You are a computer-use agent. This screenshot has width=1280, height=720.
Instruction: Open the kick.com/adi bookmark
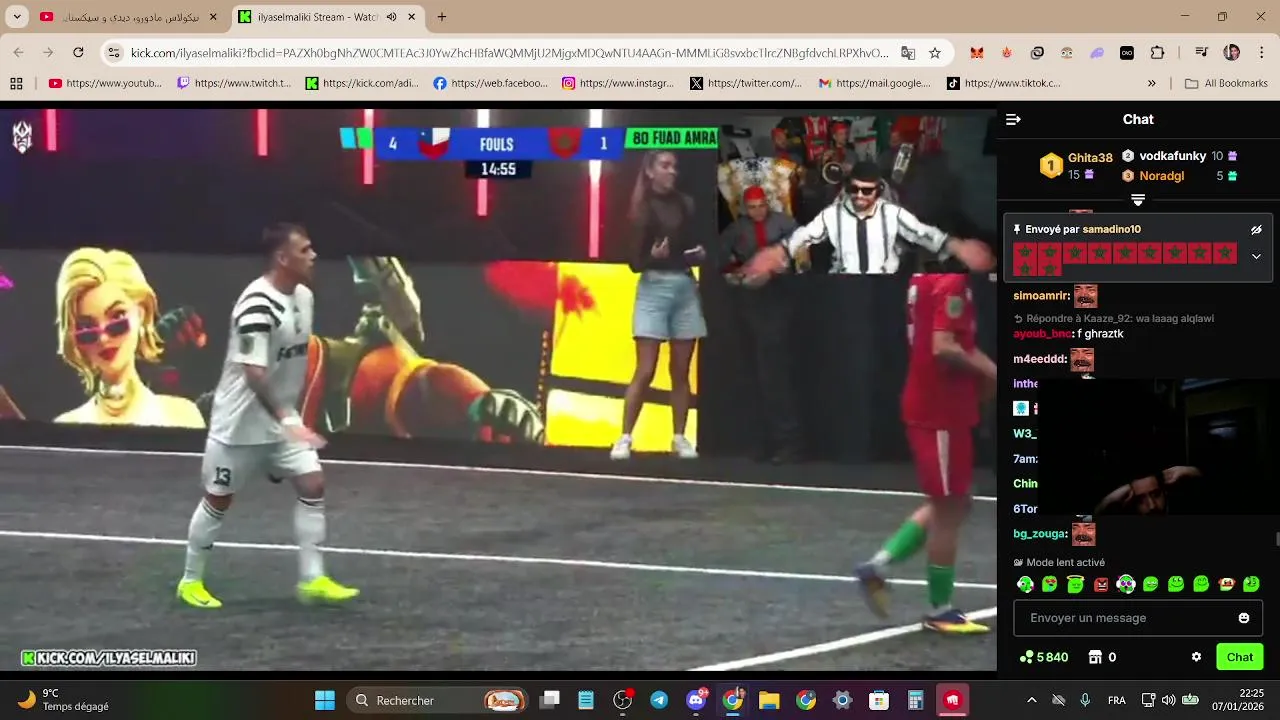click(x=362, y=84)
